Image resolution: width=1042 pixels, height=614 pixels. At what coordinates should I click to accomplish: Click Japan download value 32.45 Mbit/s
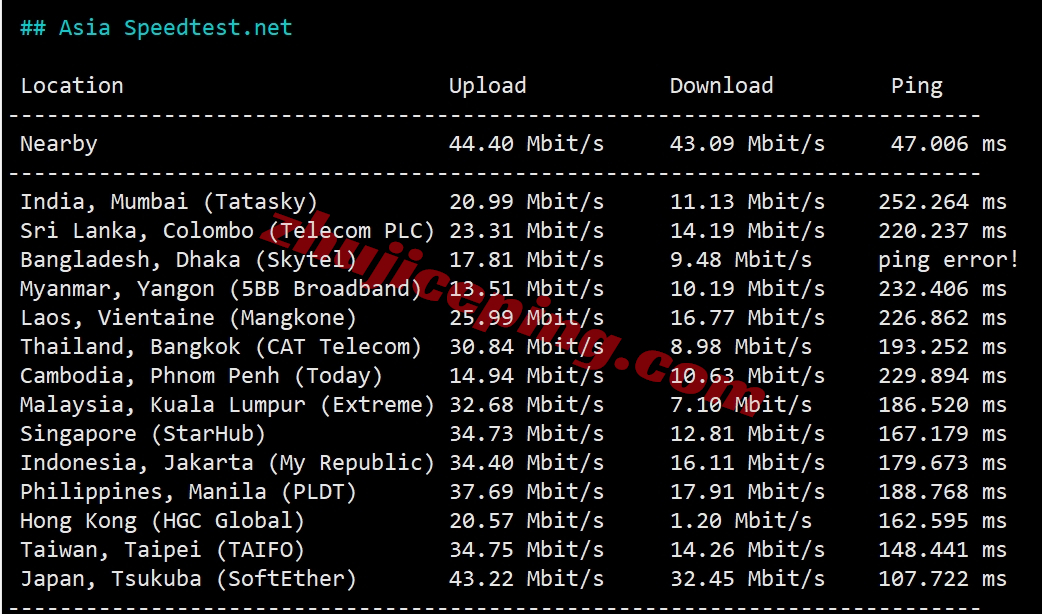(x=747, y=578)
